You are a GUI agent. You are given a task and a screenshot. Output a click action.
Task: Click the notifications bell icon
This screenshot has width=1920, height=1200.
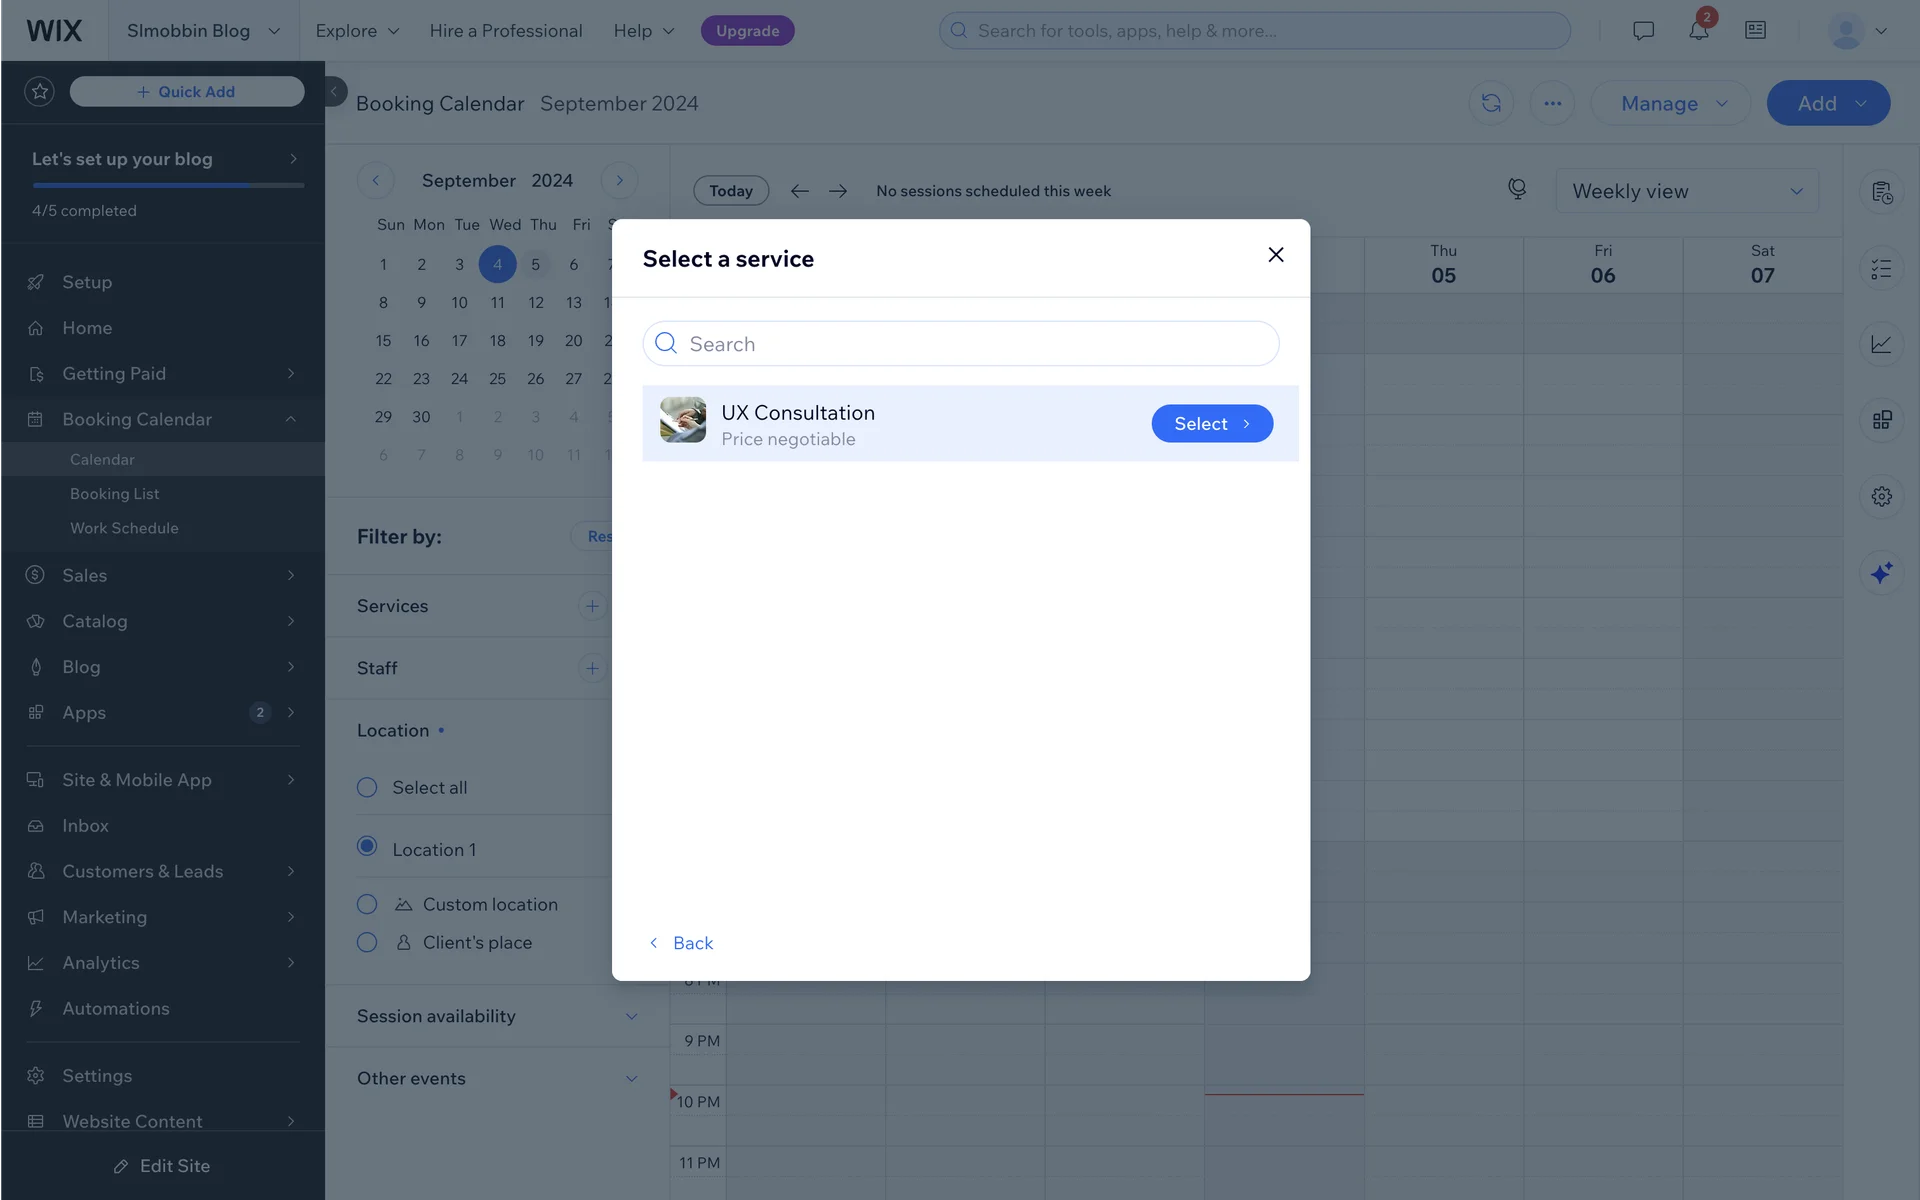tap(1698, 31)
